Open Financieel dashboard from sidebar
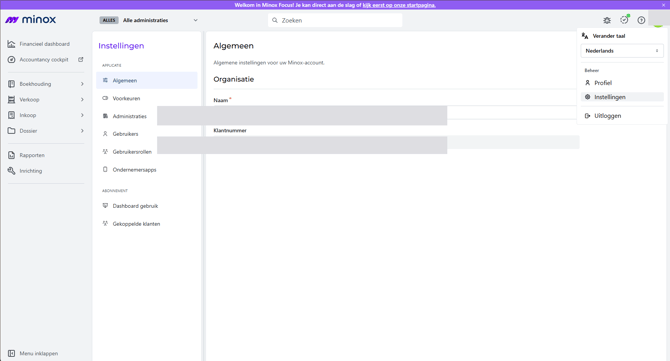Image resolution: width=670 pixels, height=361 pixels. click(44, 44)
